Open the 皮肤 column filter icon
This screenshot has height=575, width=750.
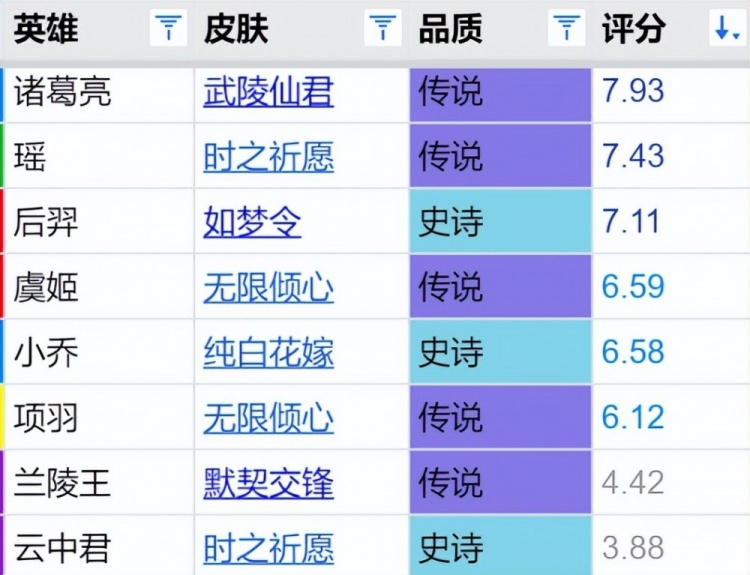click(383, 29)
